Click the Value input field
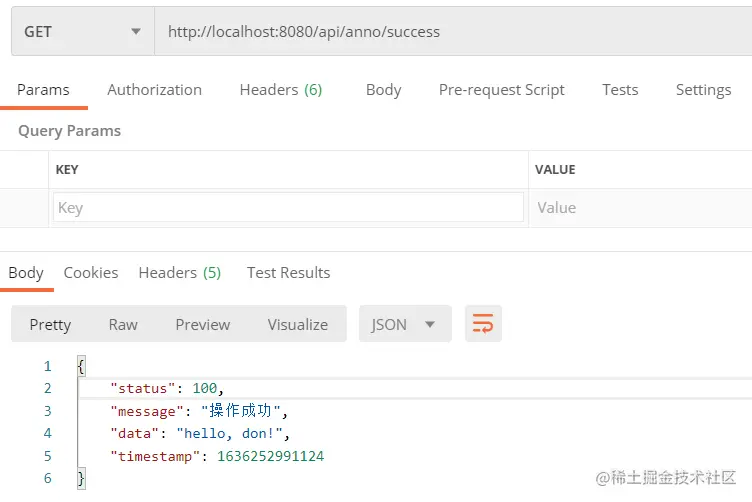 click(641, 208)
